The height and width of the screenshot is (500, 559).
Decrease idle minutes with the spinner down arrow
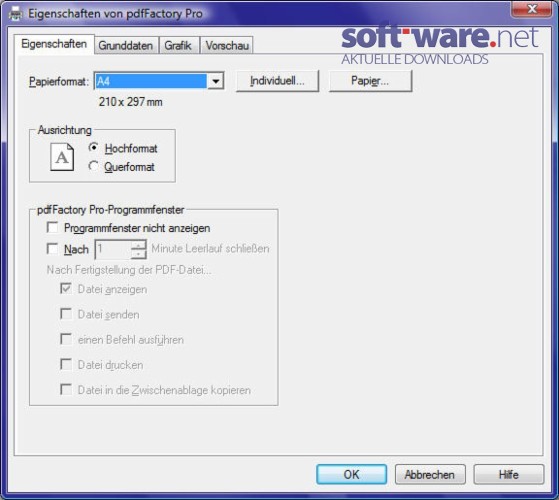[x=138, y=254]
